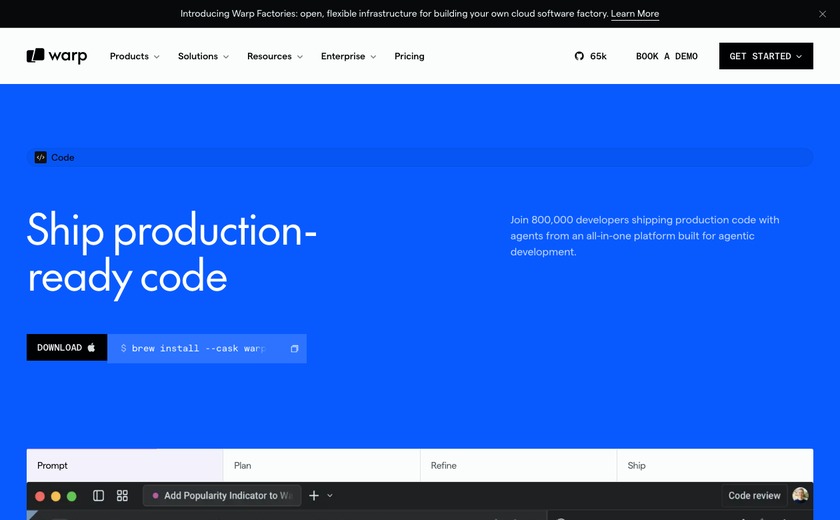Open the new tab options chevron
The width and height of the screenshot is (840, 520).
330,496
